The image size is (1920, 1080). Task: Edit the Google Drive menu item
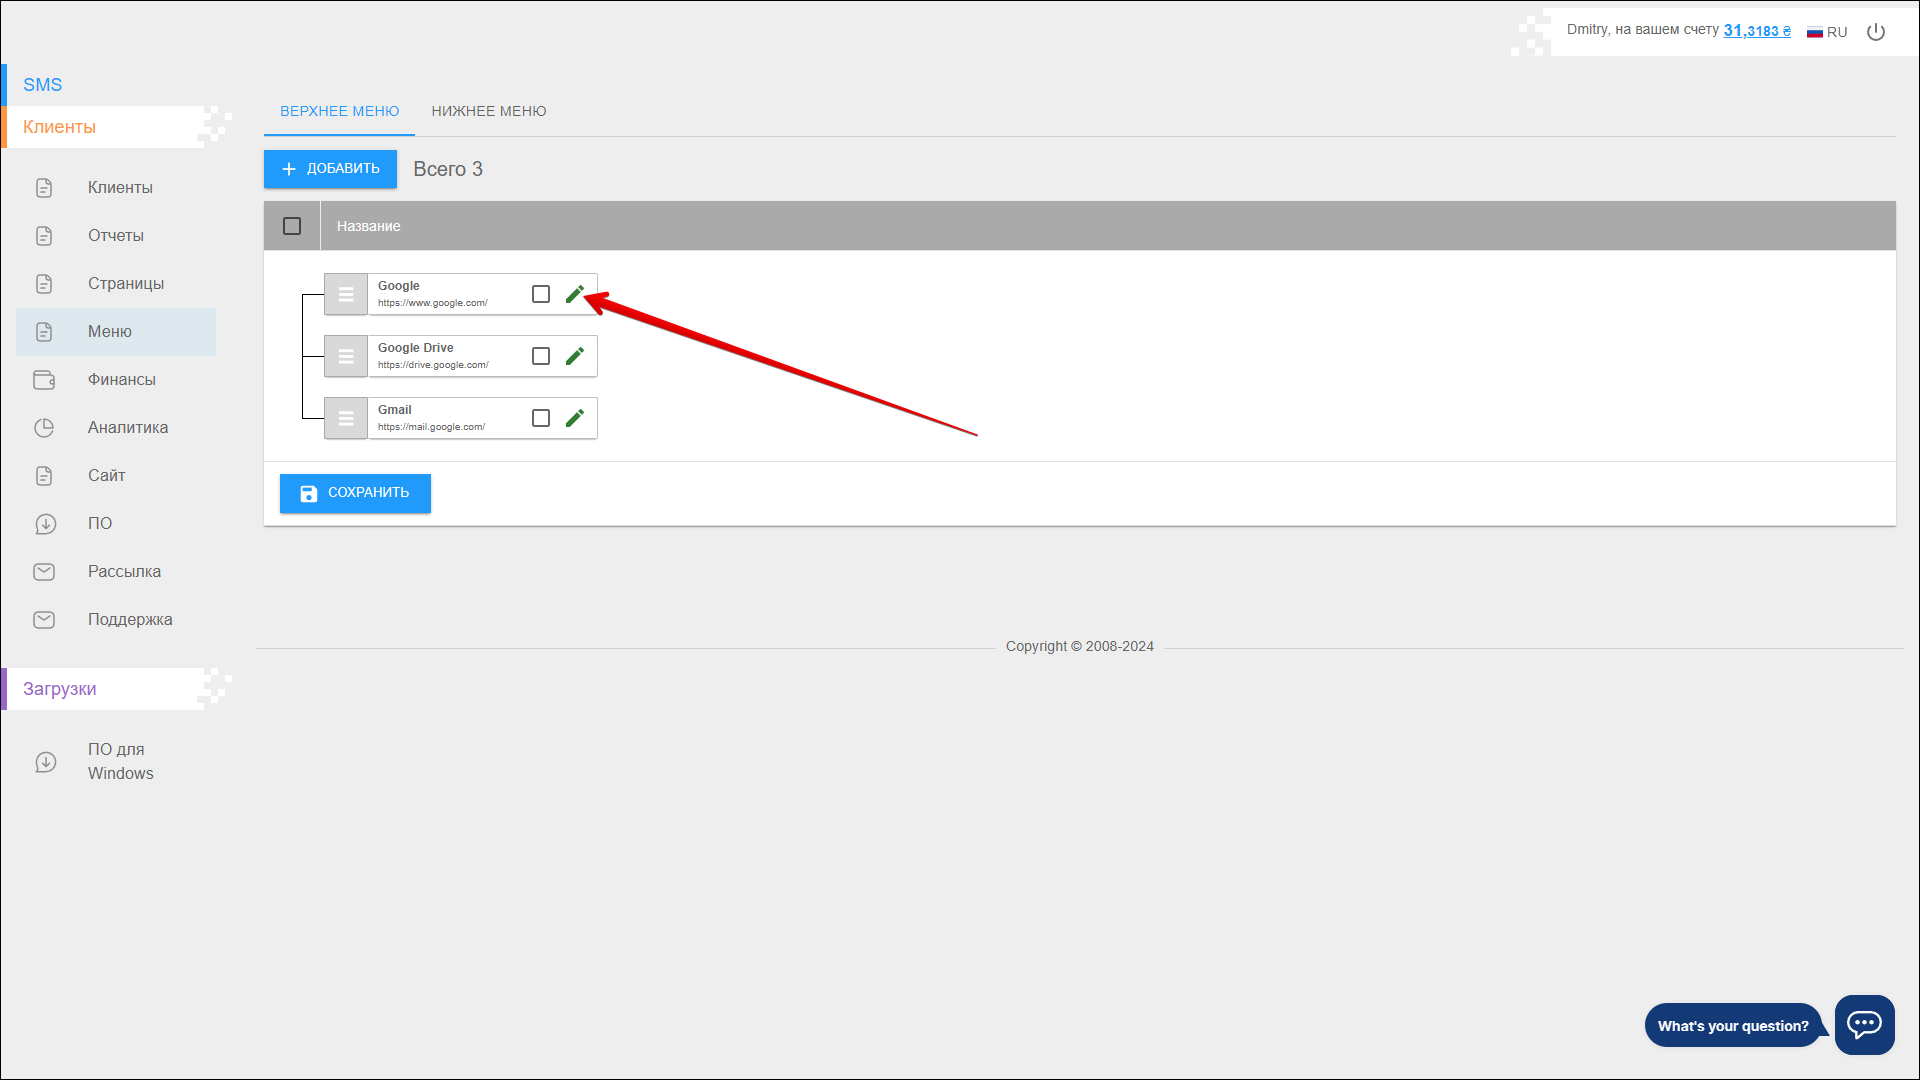pos(574,356)
